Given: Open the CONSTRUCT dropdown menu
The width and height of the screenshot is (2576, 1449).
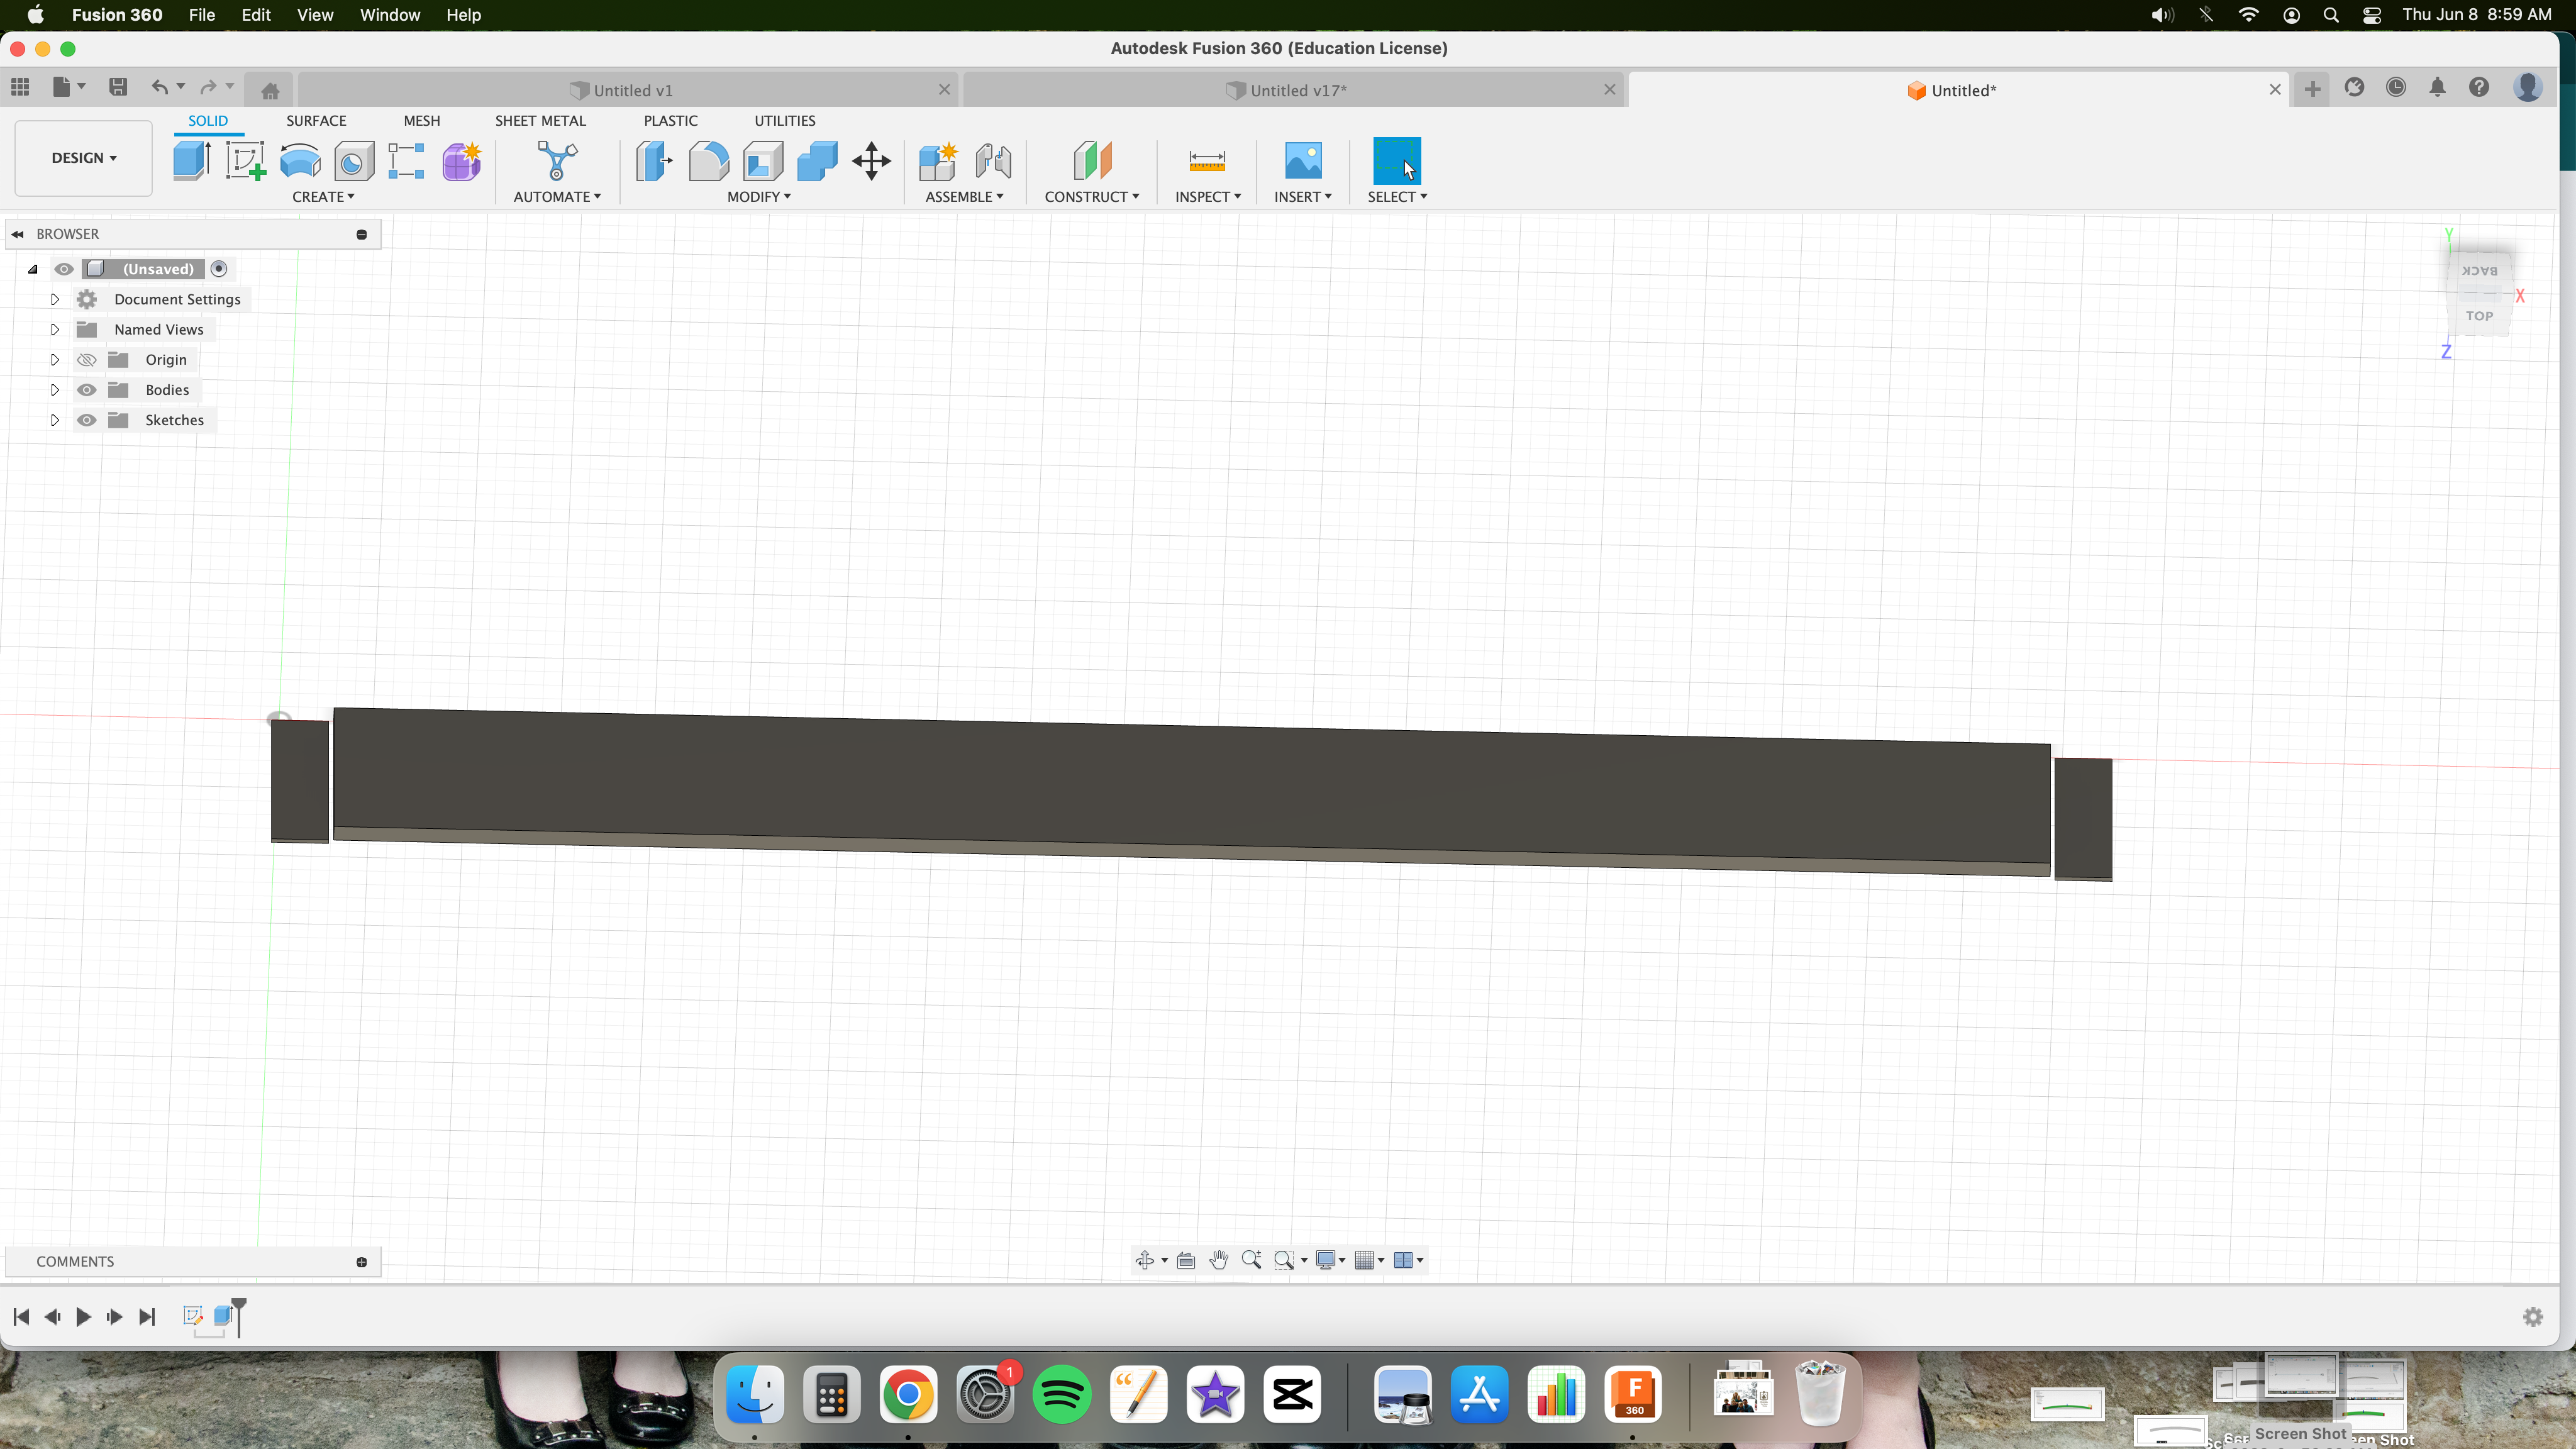Looking at the screenshot, I should (x=1092, y=197).
